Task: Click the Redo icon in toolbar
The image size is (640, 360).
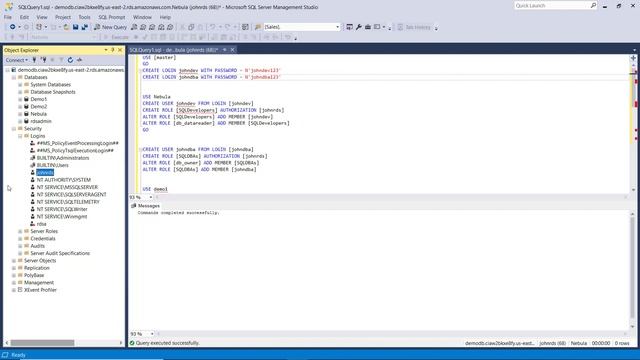Action: coord(227,27)
